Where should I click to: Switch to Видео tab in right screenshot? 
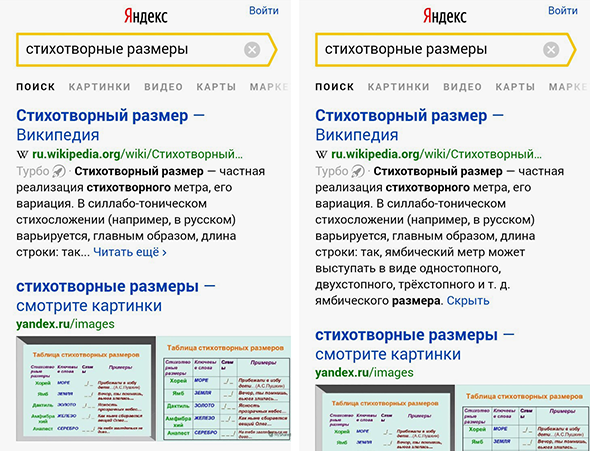pos(462,87)
